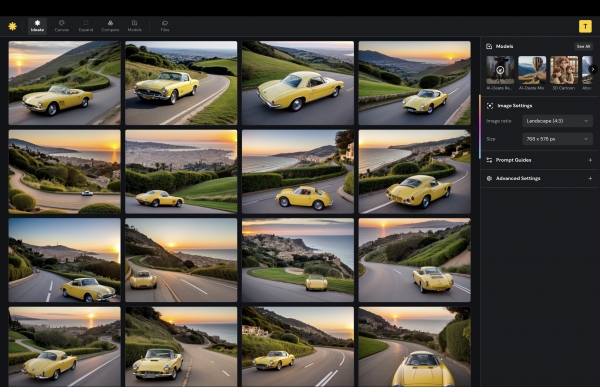Open third-row rightmost image of car driving away
Image resolution: width=600 pixels, height=387 pixels.
tap(414, 260)
